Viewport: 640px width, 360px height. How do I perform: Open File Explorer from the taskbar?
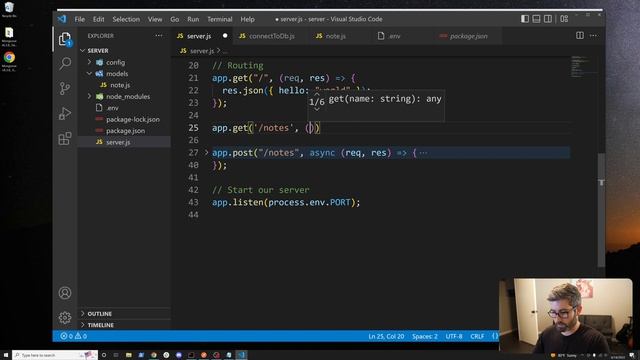(129, 355)
